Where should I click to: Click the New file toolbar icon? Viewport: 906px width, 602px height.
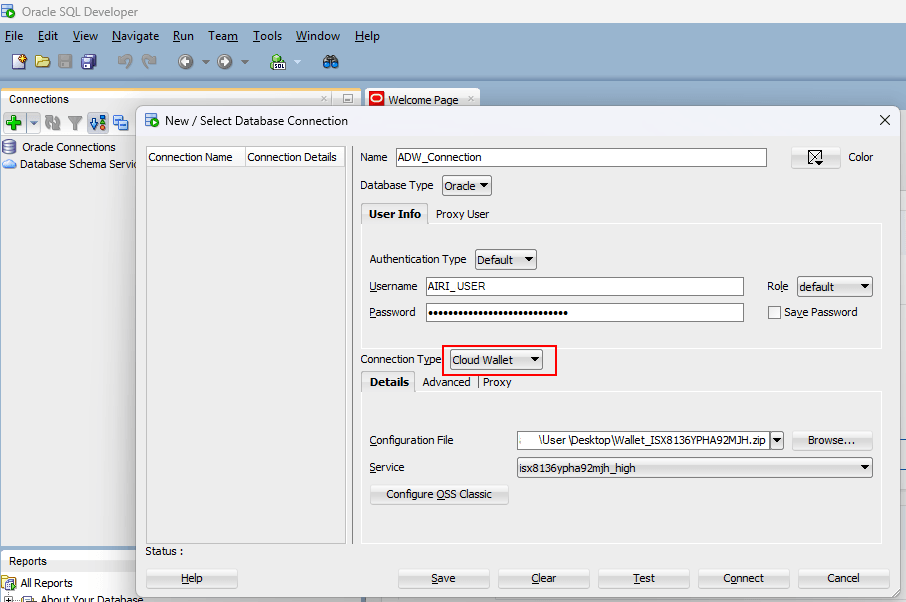coord(19,62)
